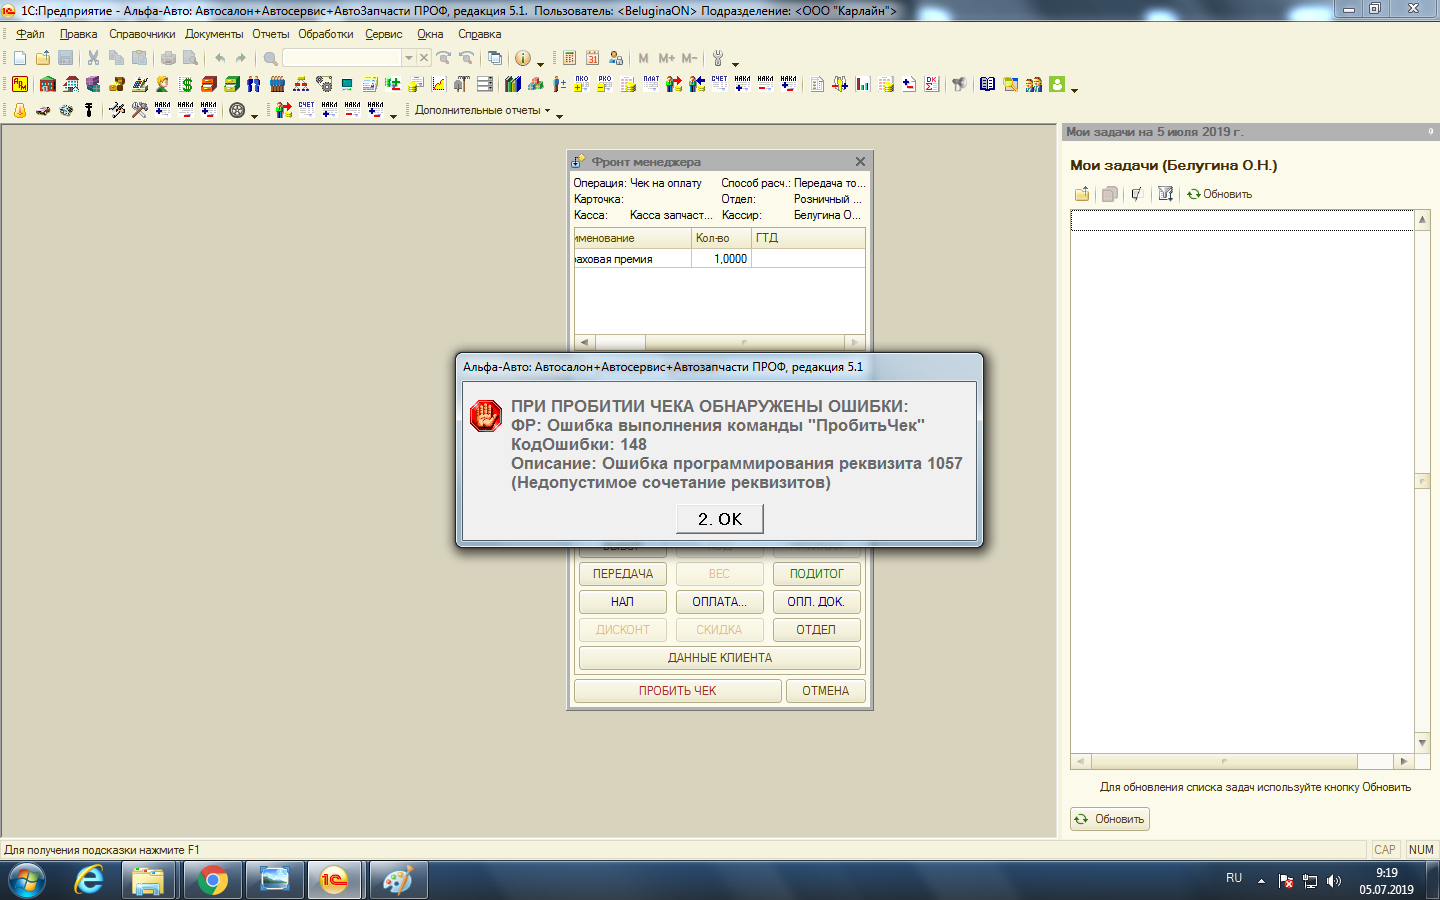Click the Cut scissors icon

tap(93, 58)
